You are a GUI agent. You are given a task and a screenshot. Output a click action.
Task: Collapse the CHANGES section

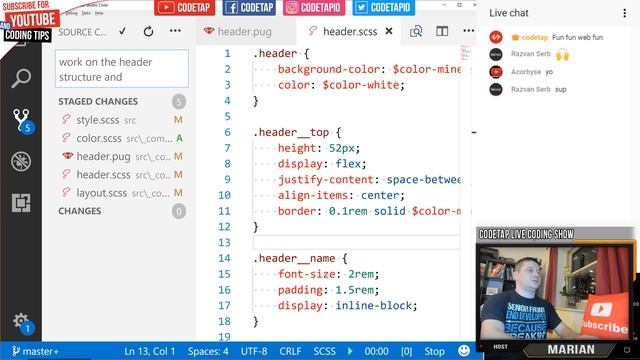(80, 211)
